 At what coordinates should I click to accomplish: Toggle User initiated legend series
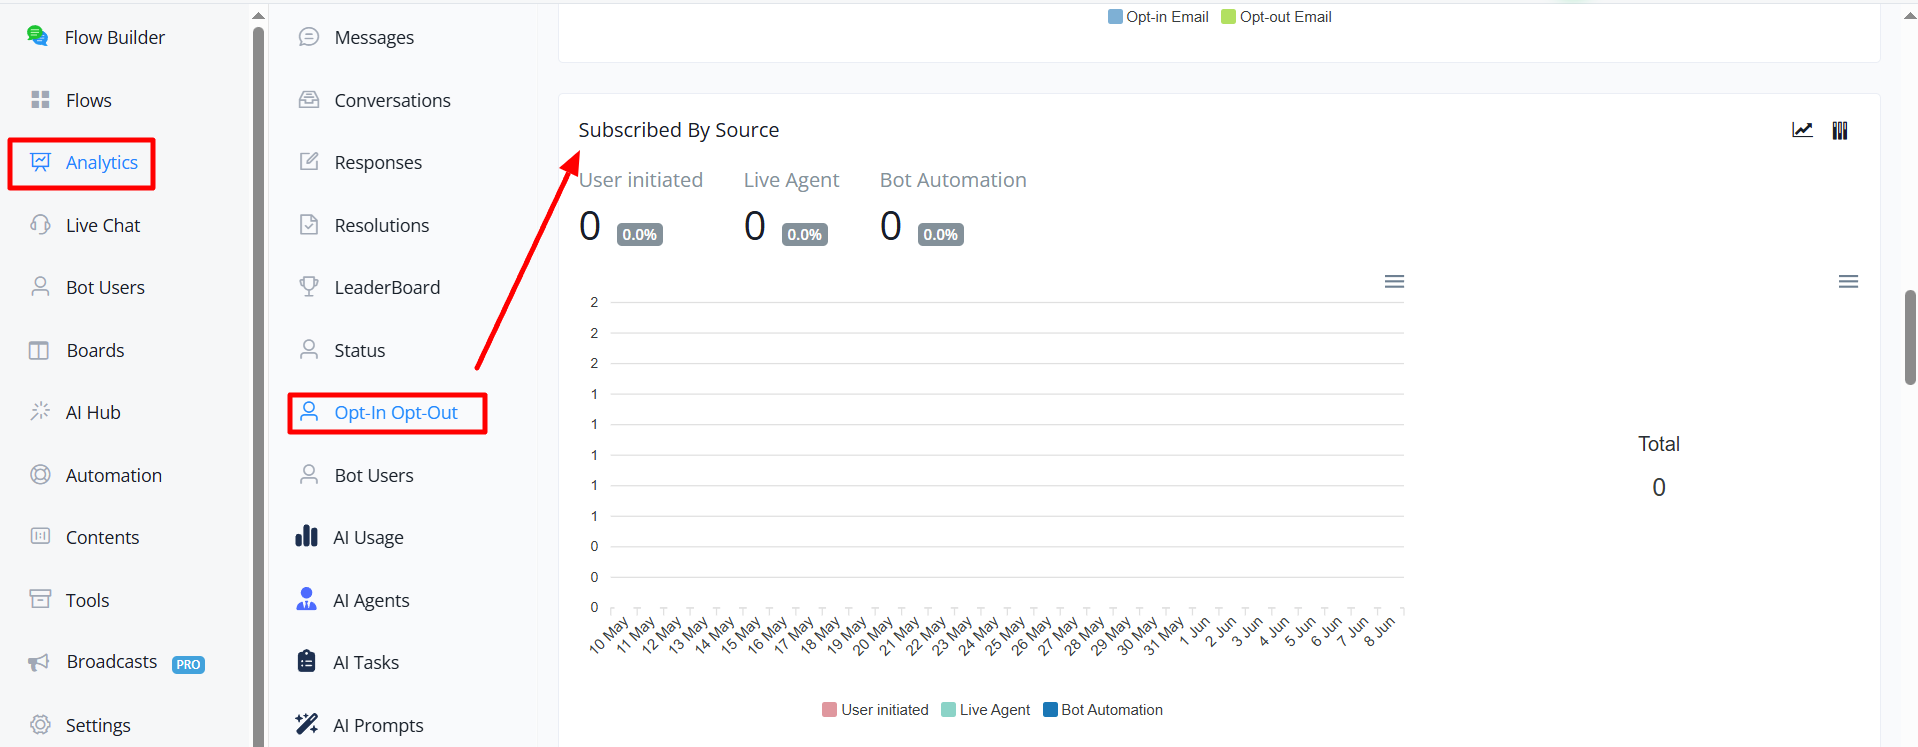875,710
